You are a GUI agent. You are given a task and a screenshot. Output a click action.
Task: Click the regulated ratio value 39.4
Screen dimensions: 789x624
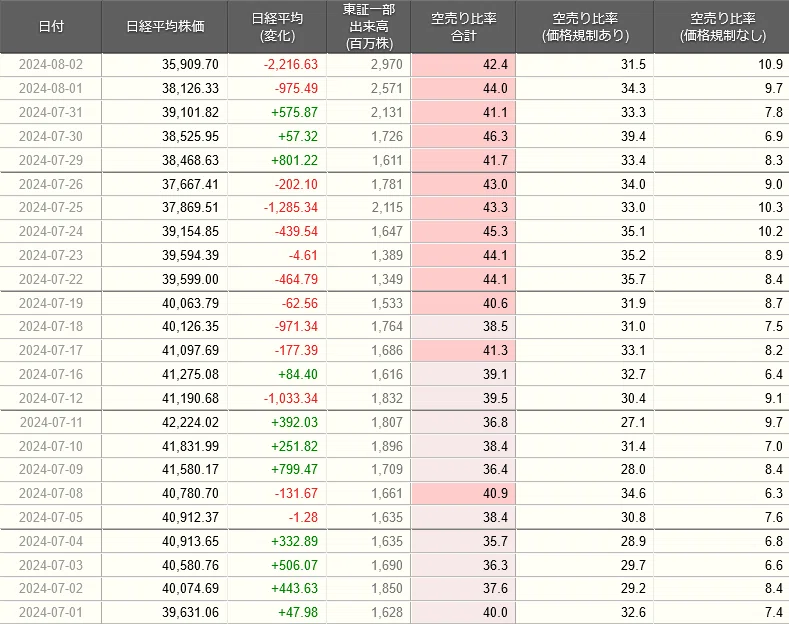coord(633,136)
